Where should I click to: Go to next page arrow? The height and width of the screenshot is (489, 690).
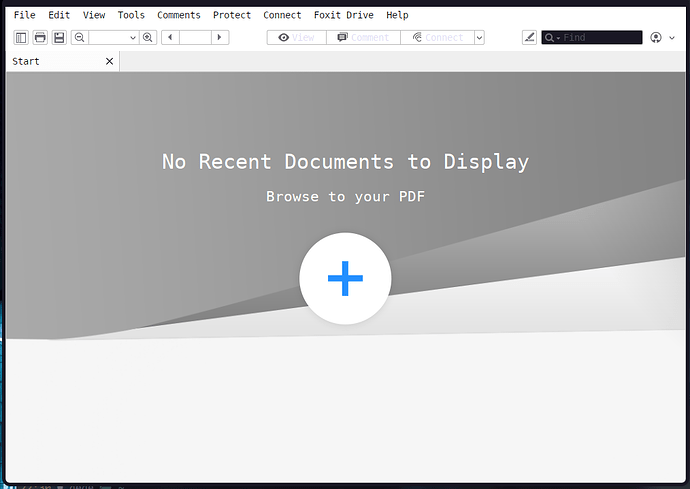220,37
